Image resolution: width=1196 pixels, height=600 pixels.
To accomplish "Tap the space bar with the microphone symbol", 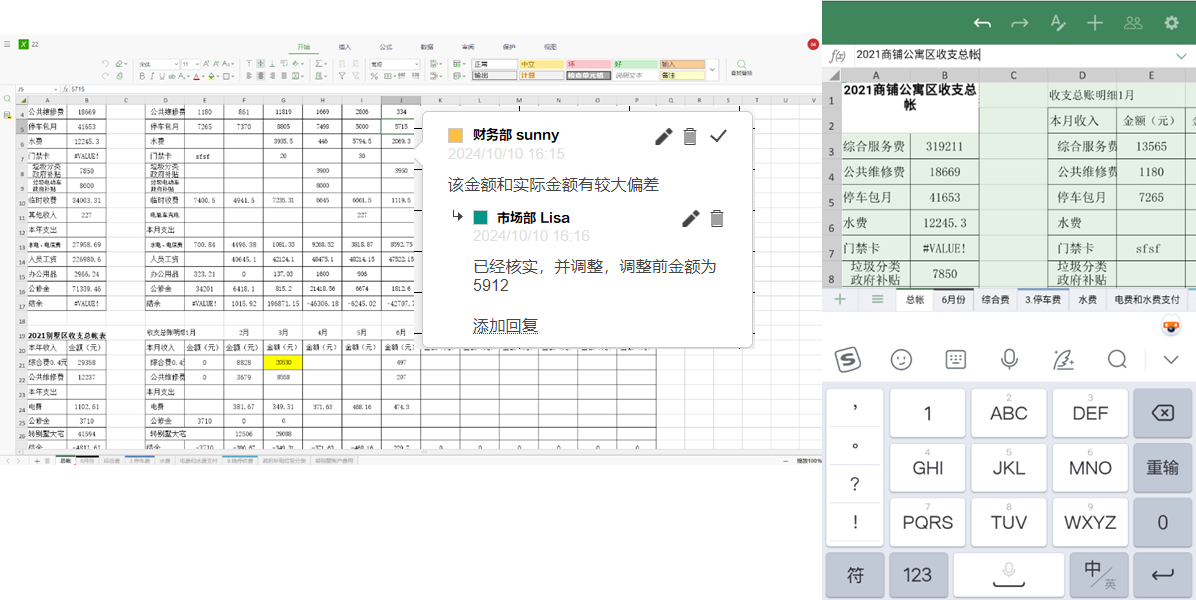I will click(x=1008, y=575).
